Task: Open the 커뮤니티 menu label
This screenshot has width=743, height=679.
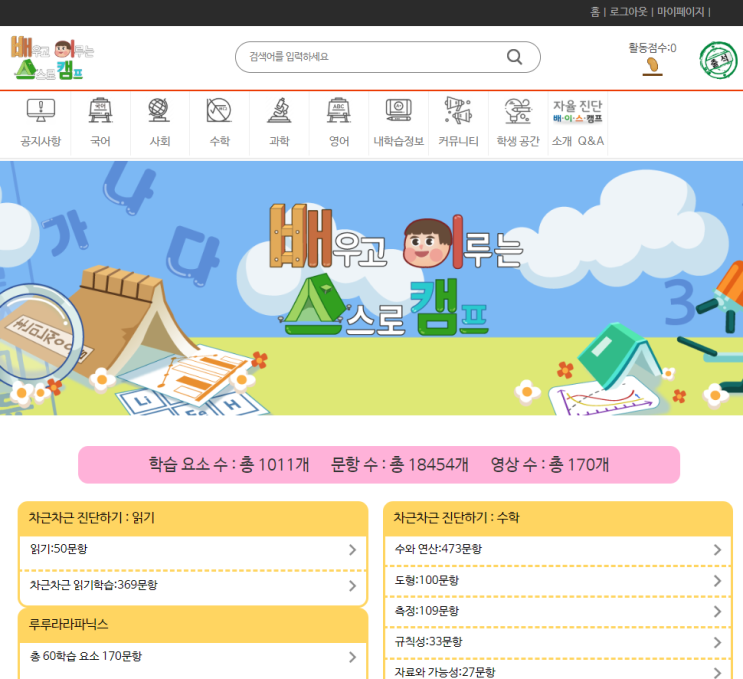Action: 458,141
